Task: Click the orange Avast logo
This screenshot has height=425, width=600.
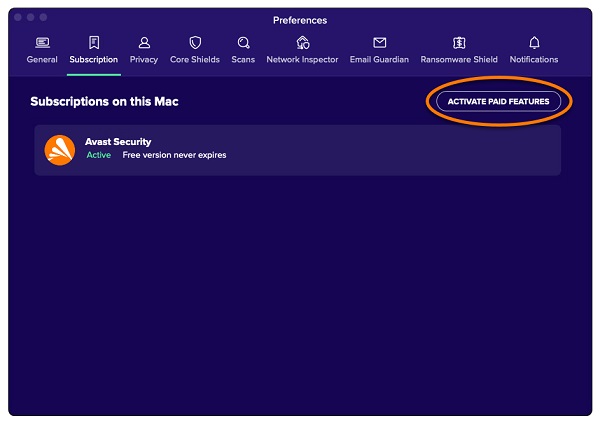Action: 60,150
